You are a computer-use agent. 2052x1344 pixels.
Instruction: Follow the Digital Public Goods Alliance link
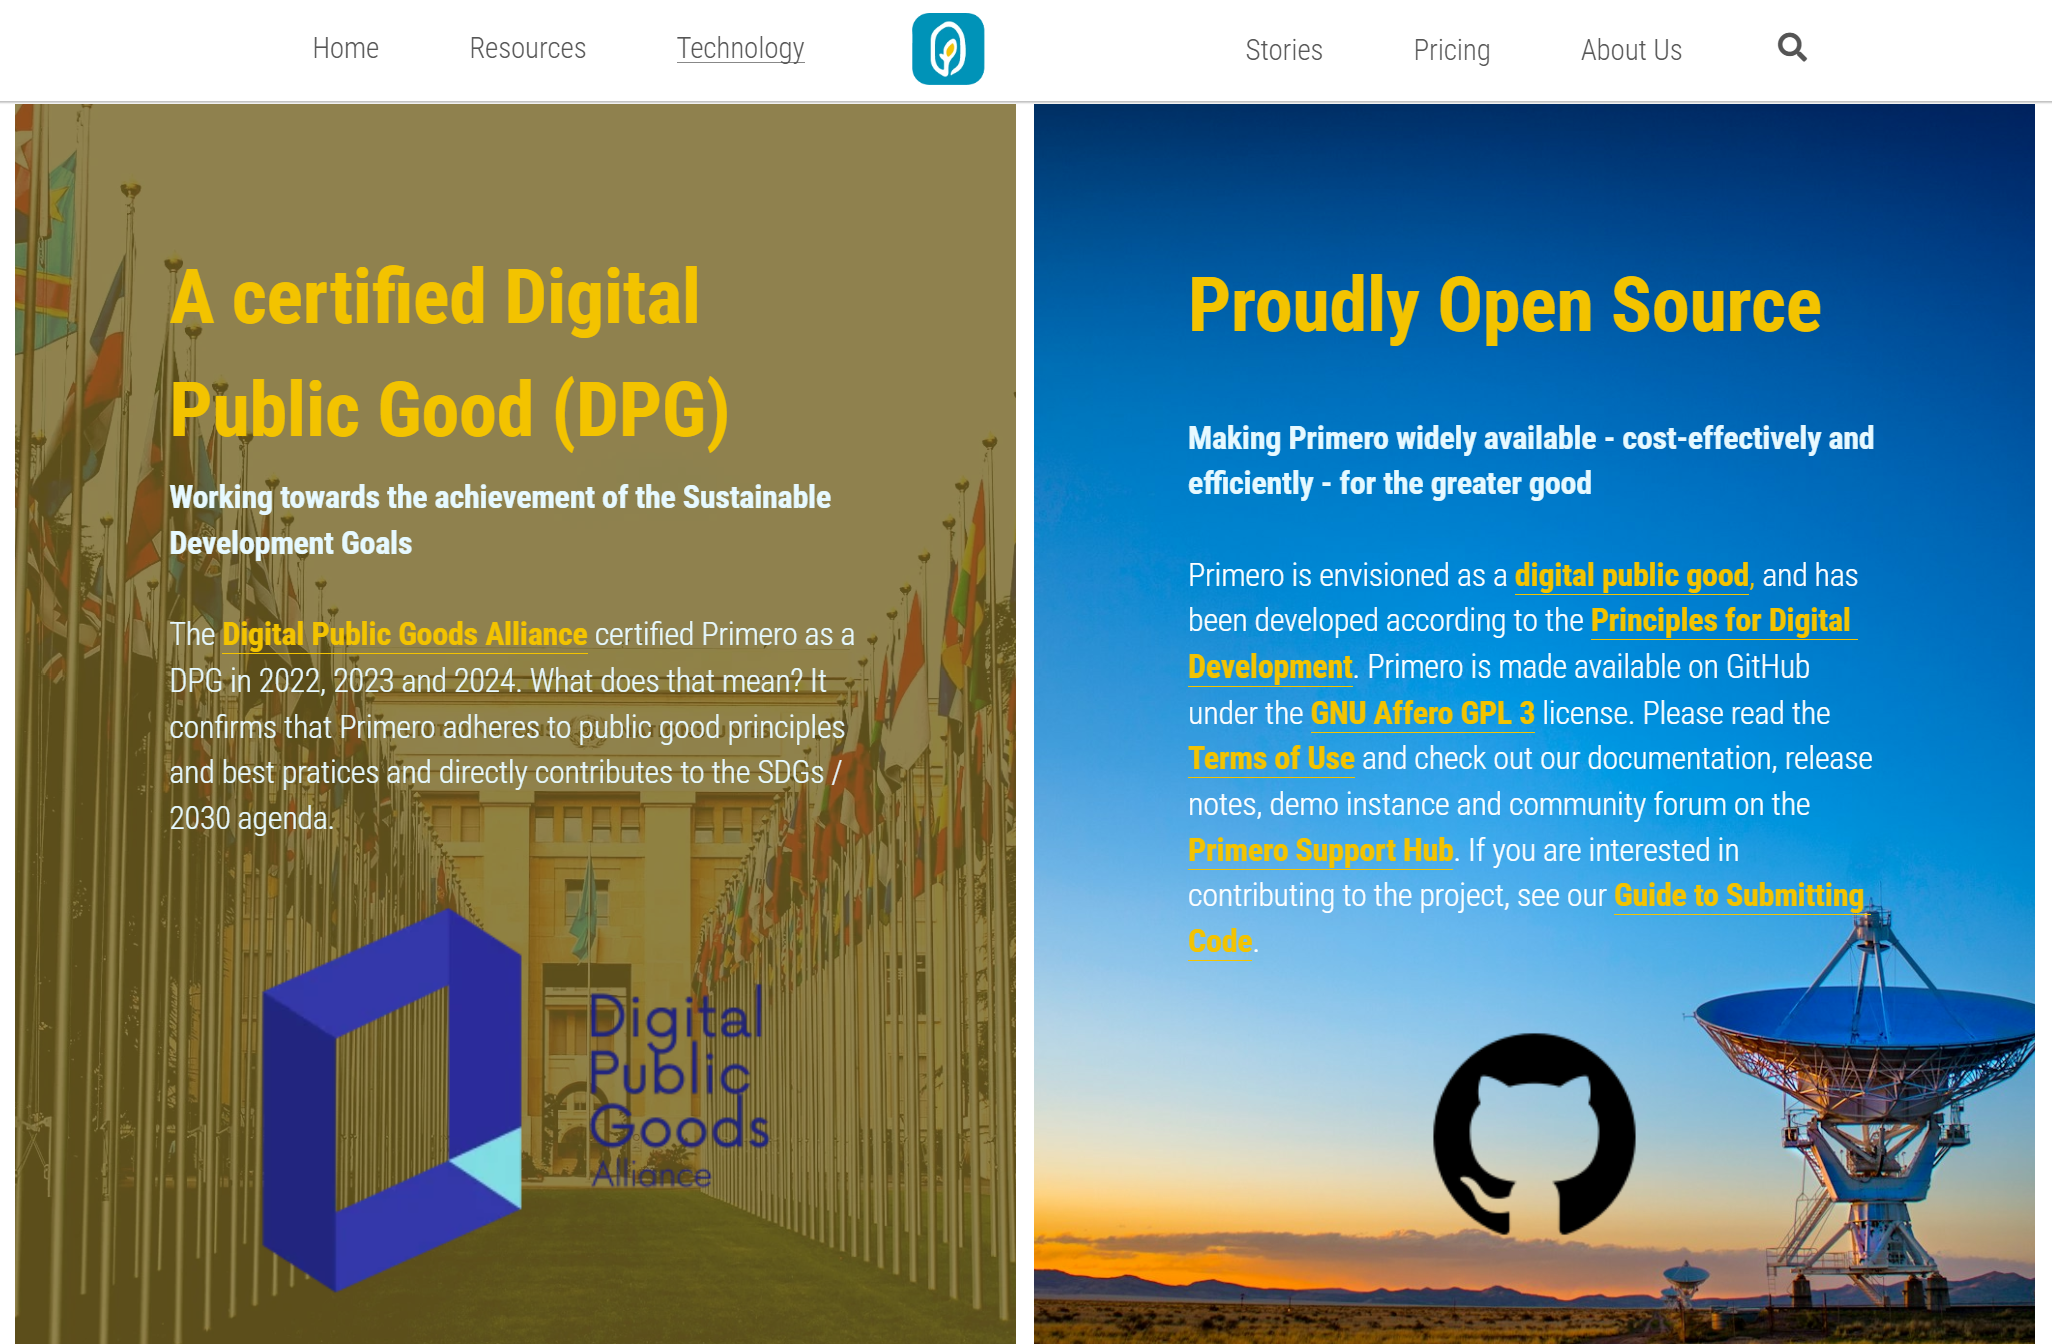tap(404, 634)
